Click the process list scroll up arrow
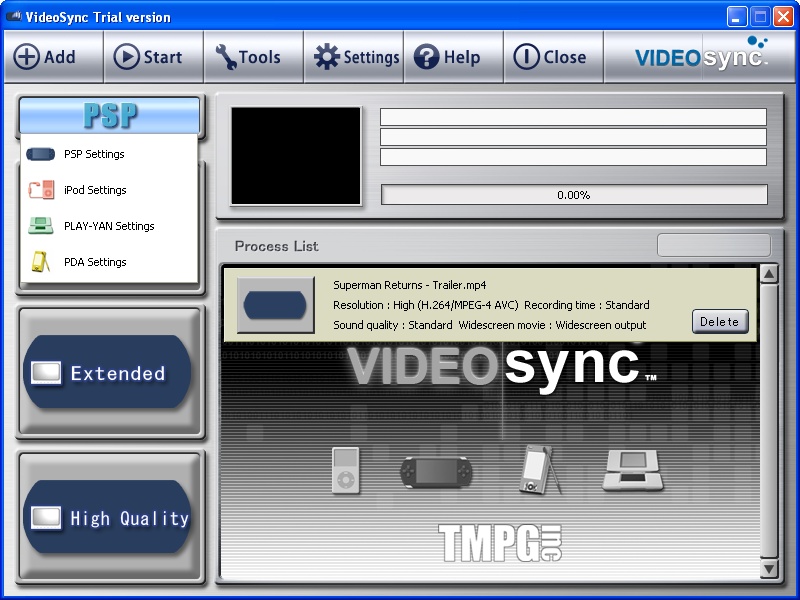800x600 pixels. [x=769, y=274]
